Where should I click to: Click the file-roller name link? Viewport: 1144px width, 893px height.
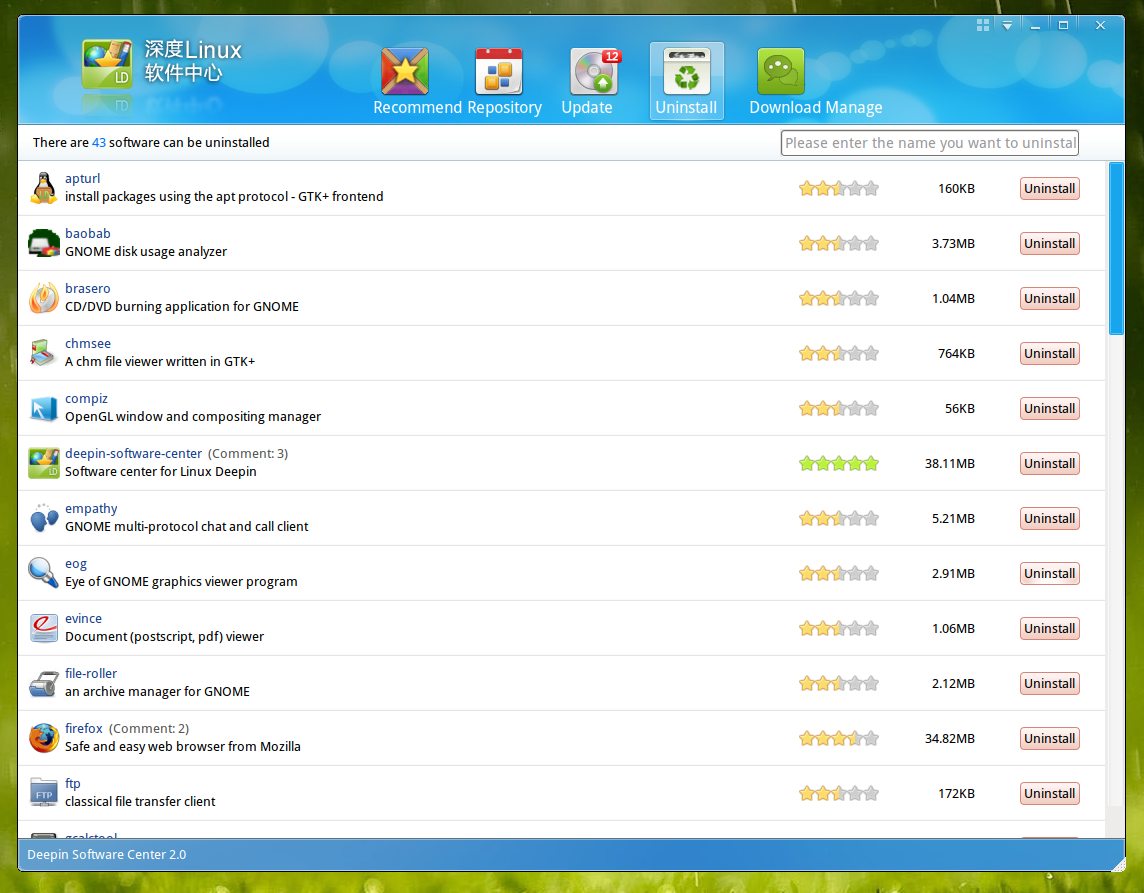tap(91, 673)
